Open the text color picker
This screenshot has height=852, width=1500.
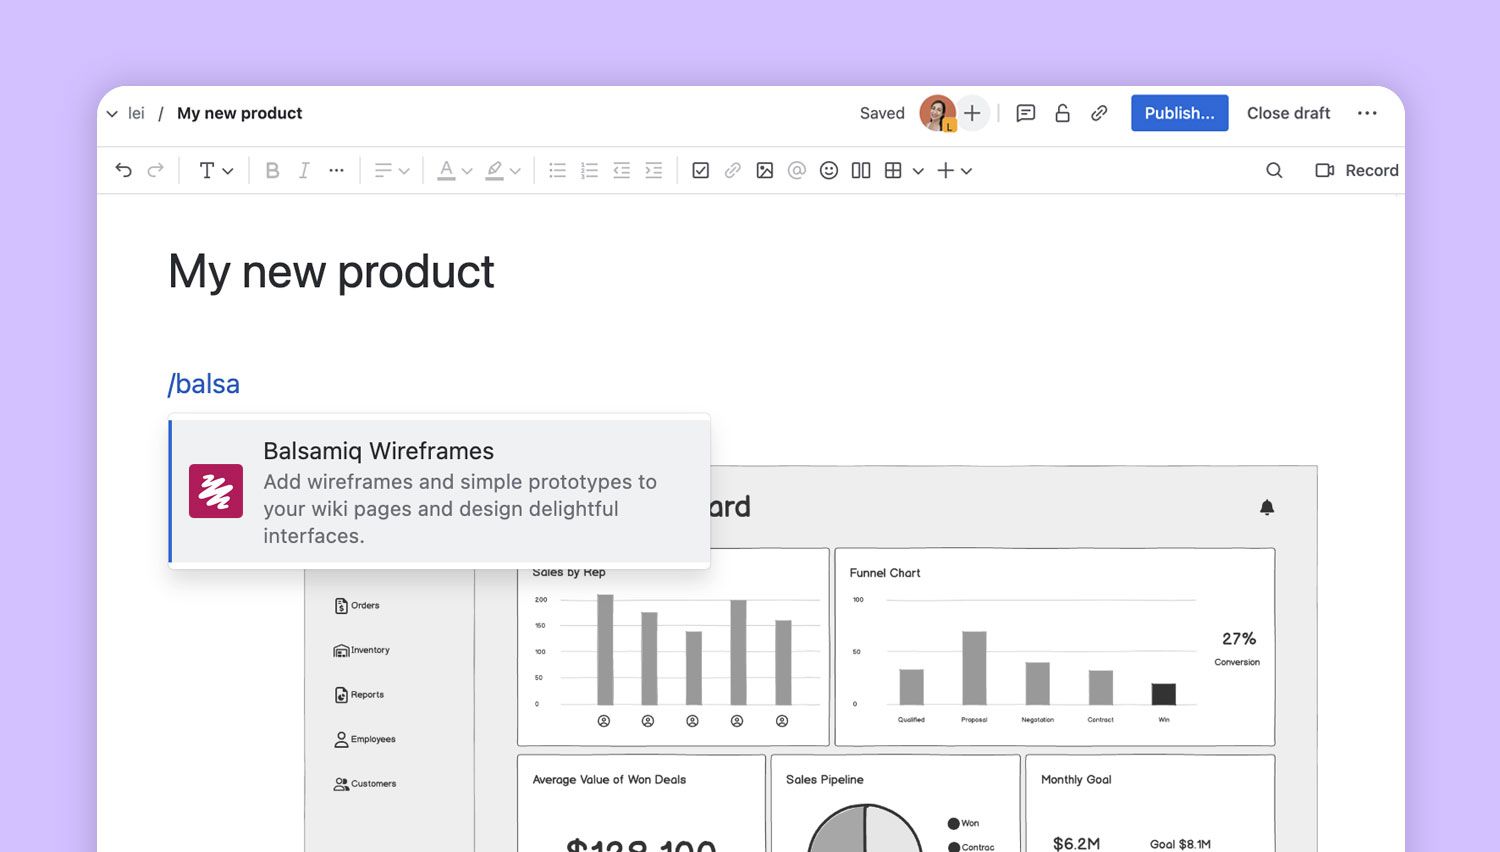(454, 170)
